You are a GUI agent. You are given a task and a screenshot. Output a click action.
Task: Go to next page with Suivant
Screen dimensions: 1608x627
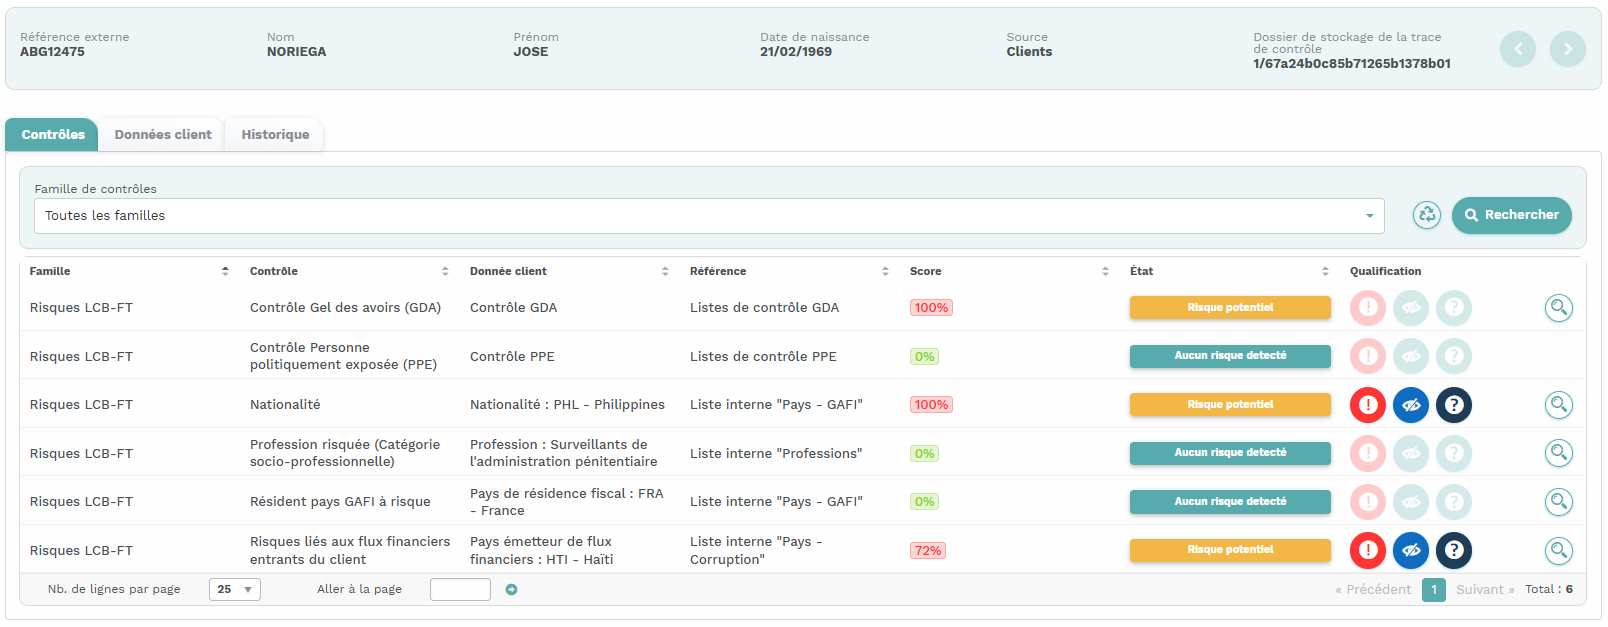tap(1485, 590)
